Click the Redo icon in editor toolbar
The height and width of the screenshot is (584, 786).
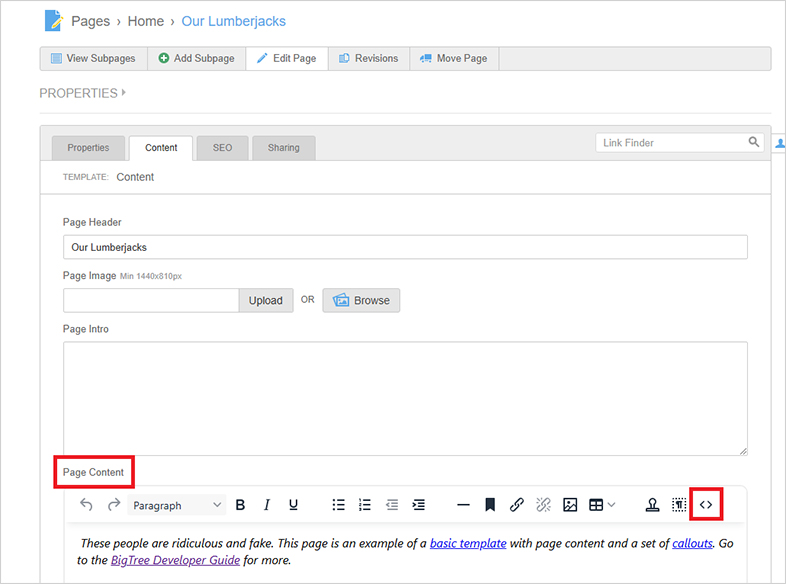pyautogui.click(x=114, y=505)
